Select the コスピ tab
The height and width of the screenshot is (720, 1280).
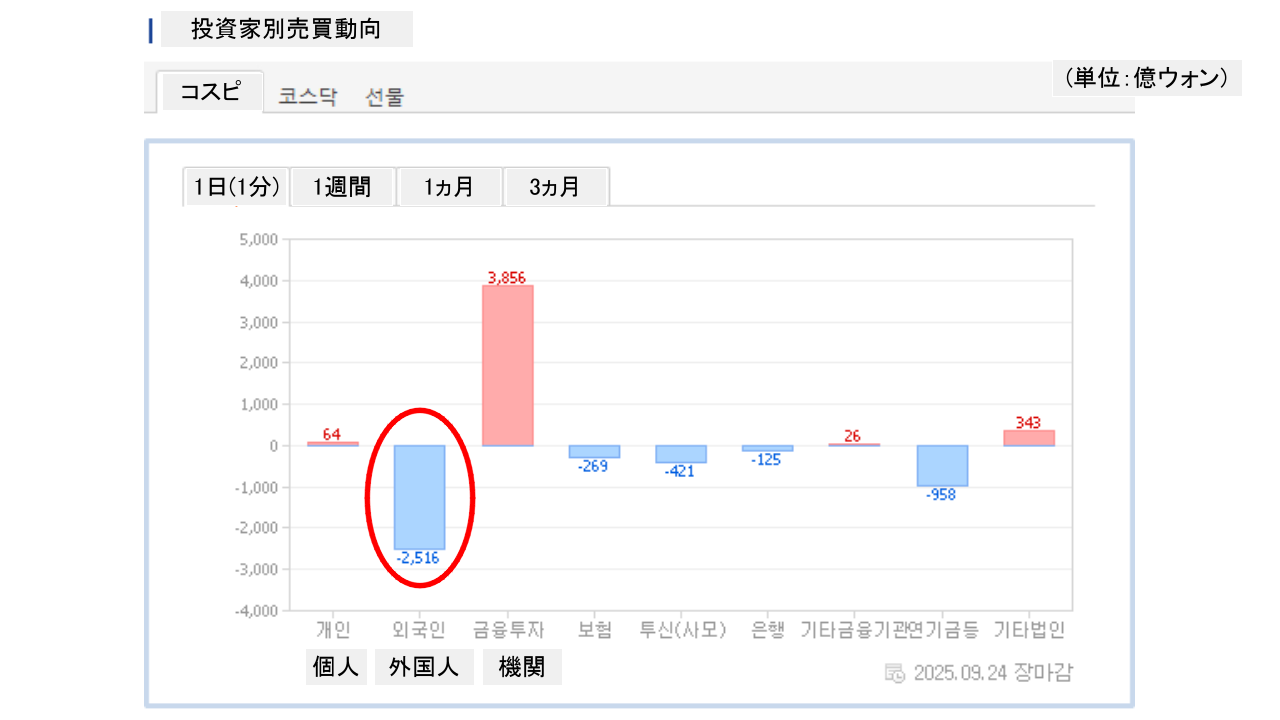click(210, 92)
